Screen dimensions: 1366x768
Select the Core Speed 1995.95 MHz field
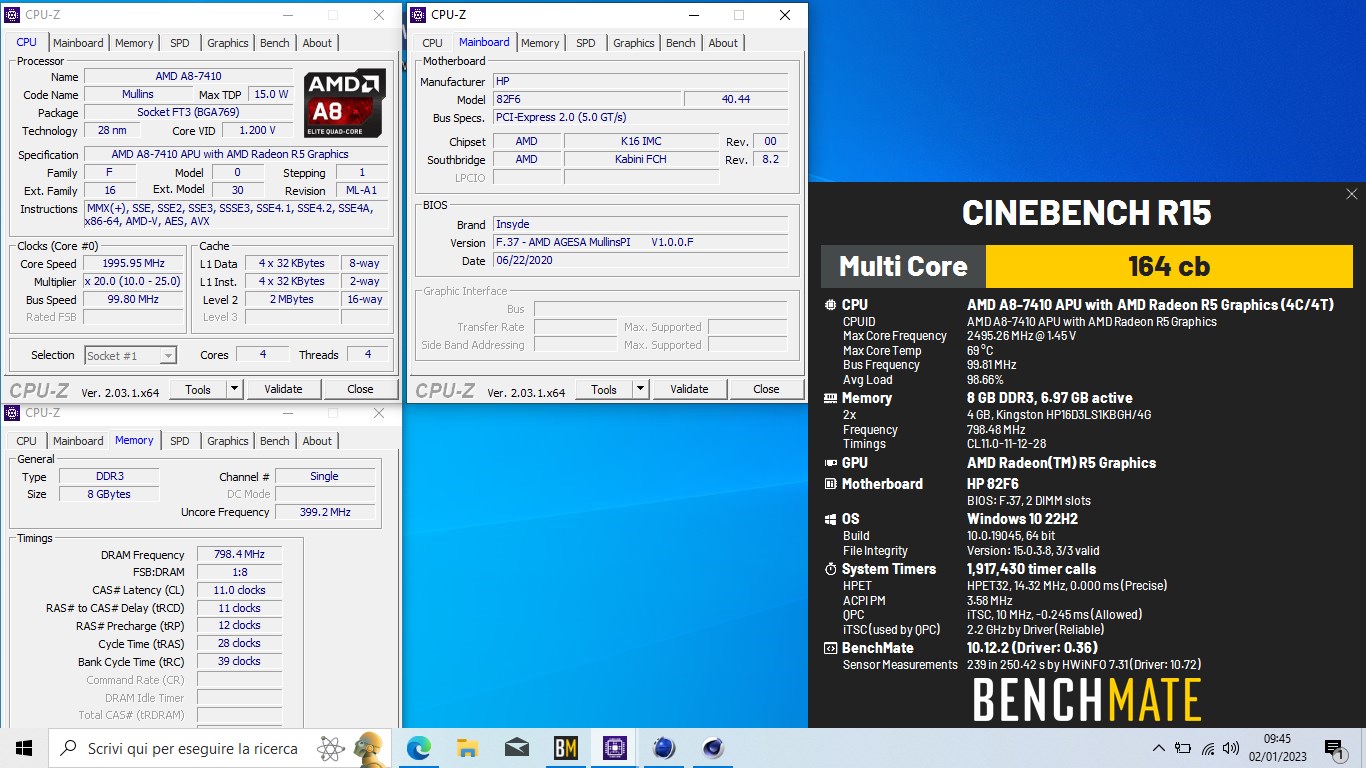[x=134, y=264]
